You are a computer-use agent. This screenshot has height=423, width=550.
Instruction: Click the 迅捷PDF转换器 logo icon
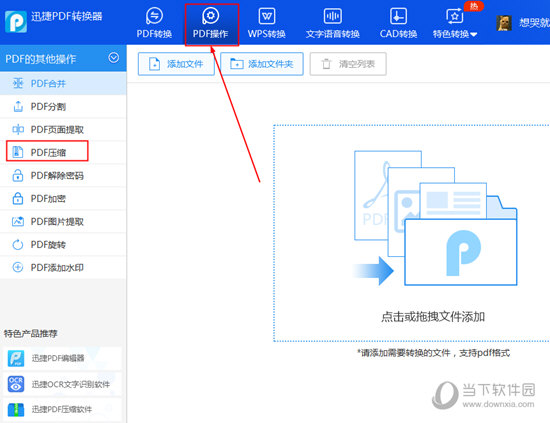[x=16, y=21]
